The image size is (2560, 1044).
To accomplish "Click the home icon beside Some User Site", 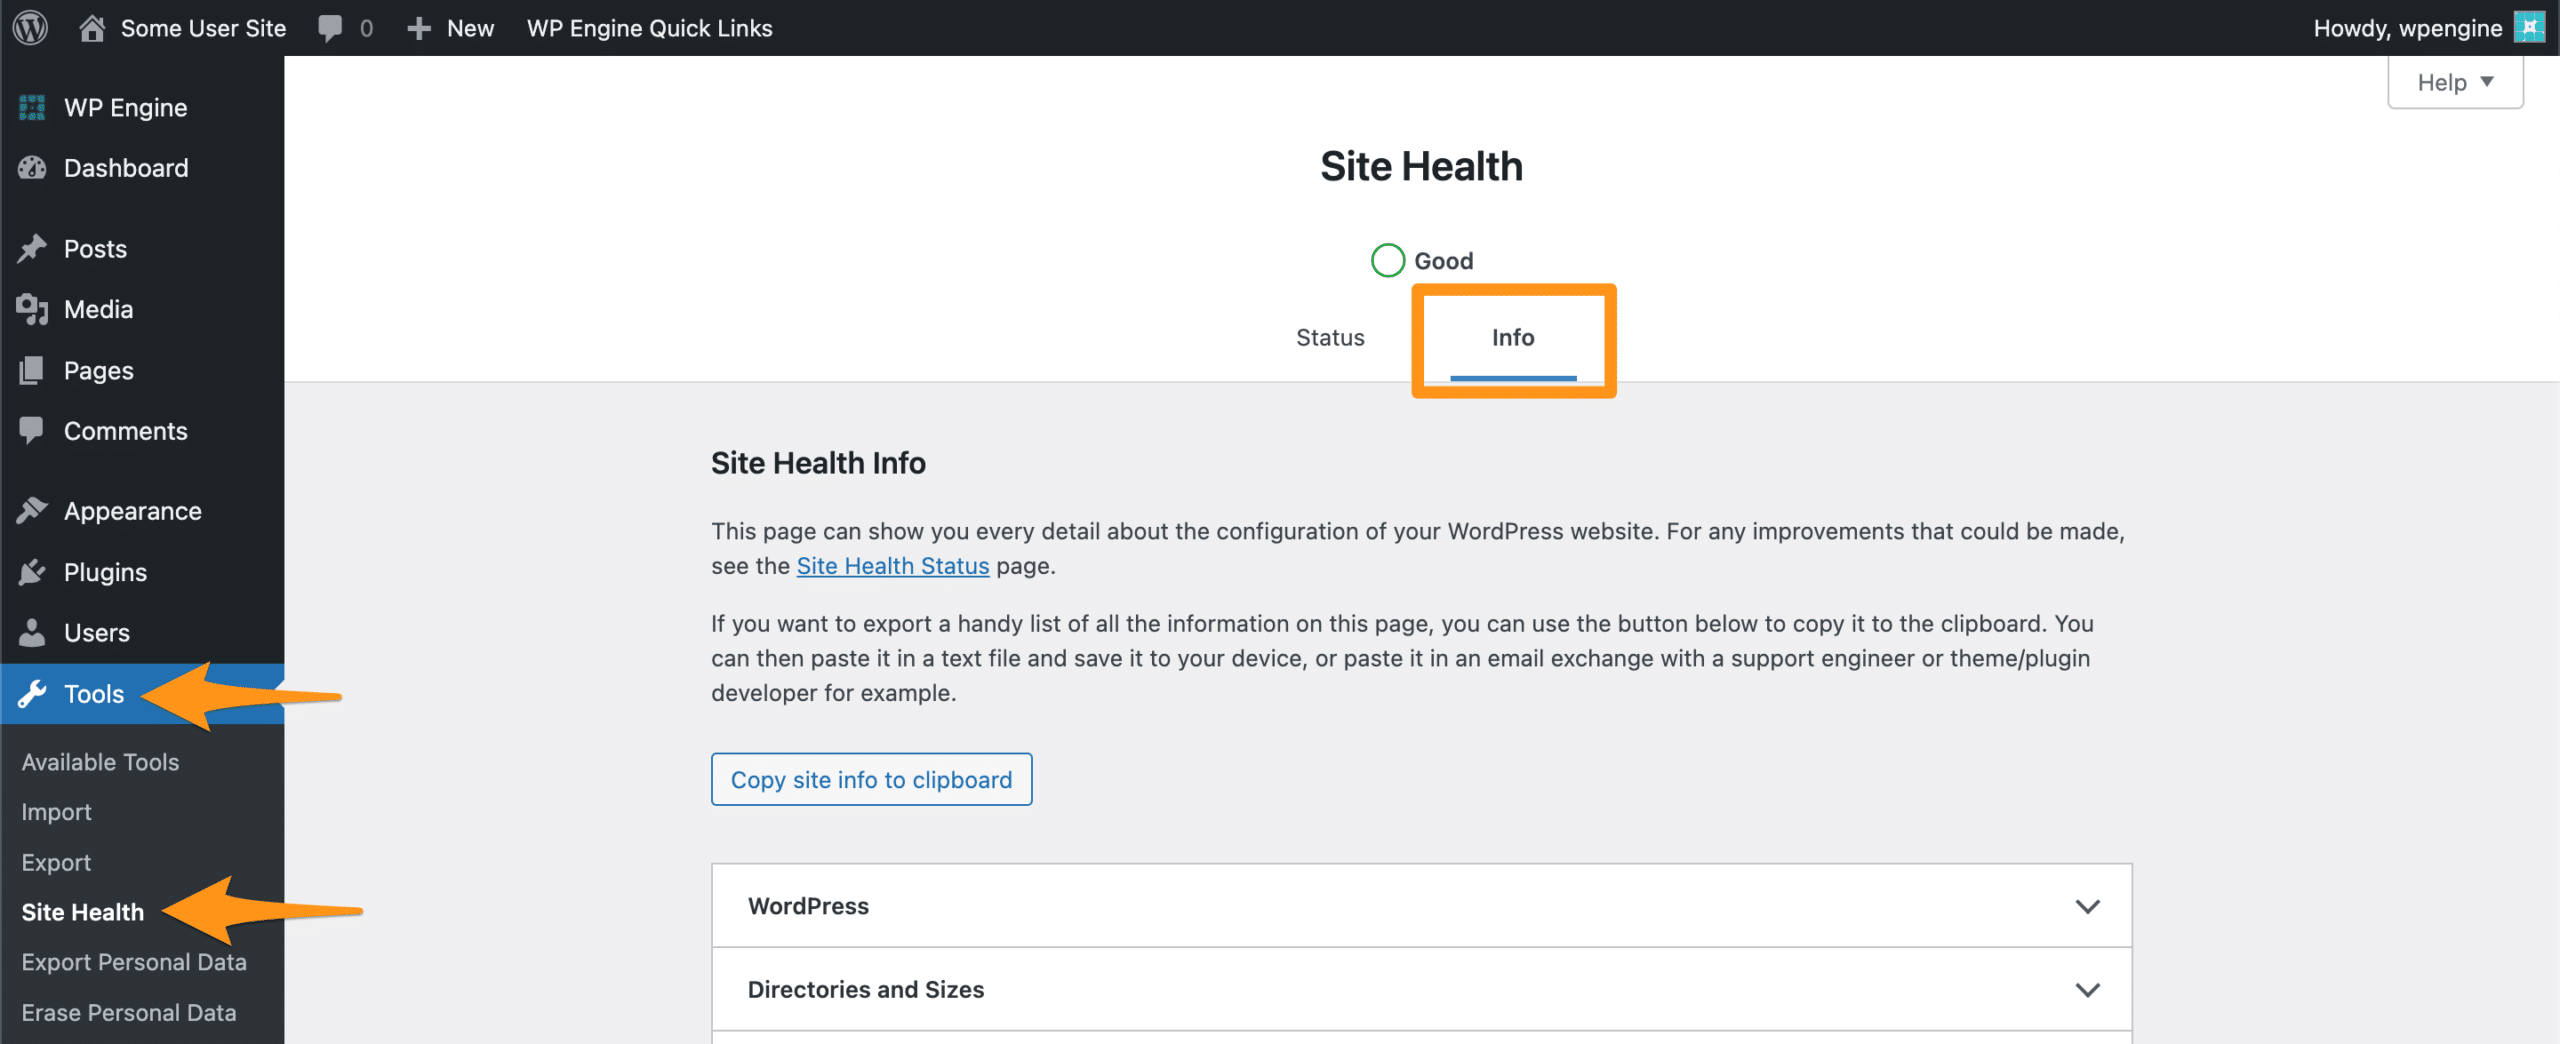I will click(x=92, y=28).
